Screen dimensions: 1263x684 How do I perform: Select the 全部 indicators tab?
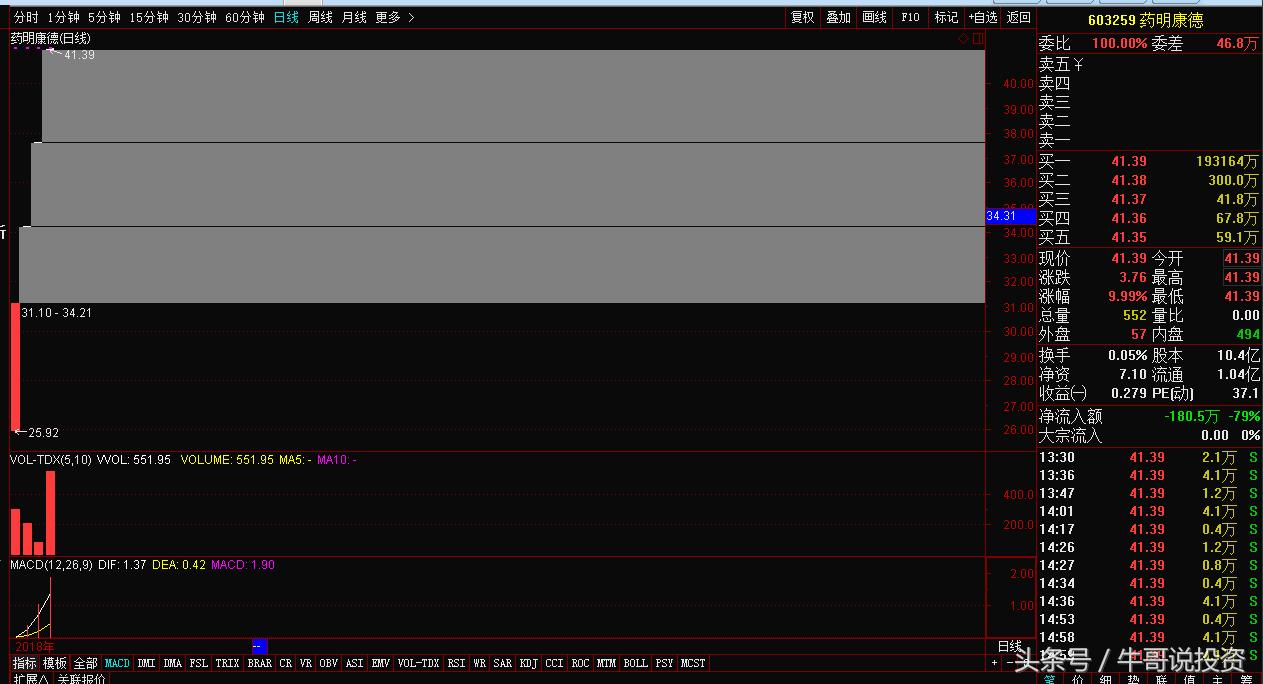86,663
